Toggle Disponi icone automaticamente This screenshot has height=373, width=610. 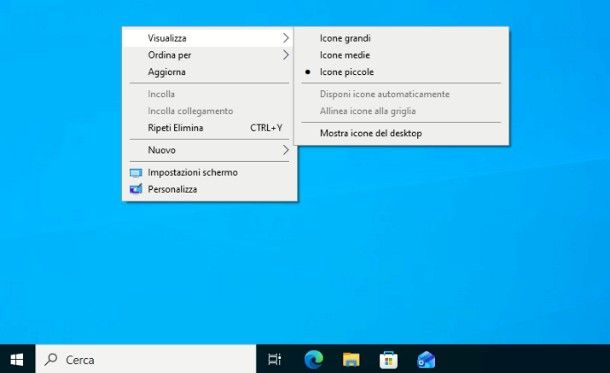coord(401,94)
